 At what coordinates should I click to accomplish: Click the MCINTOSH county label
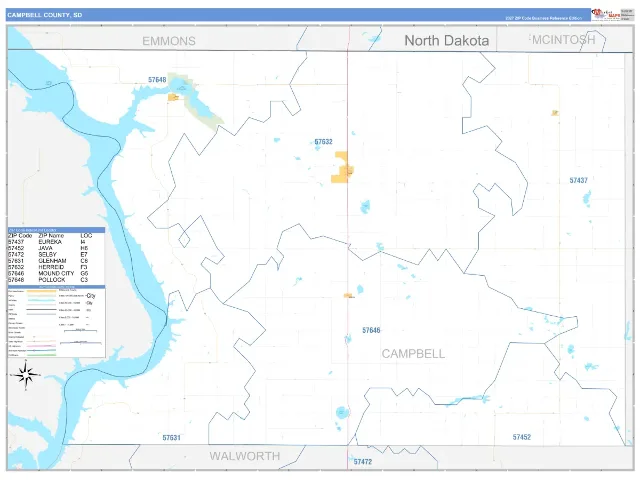point(564,40)
